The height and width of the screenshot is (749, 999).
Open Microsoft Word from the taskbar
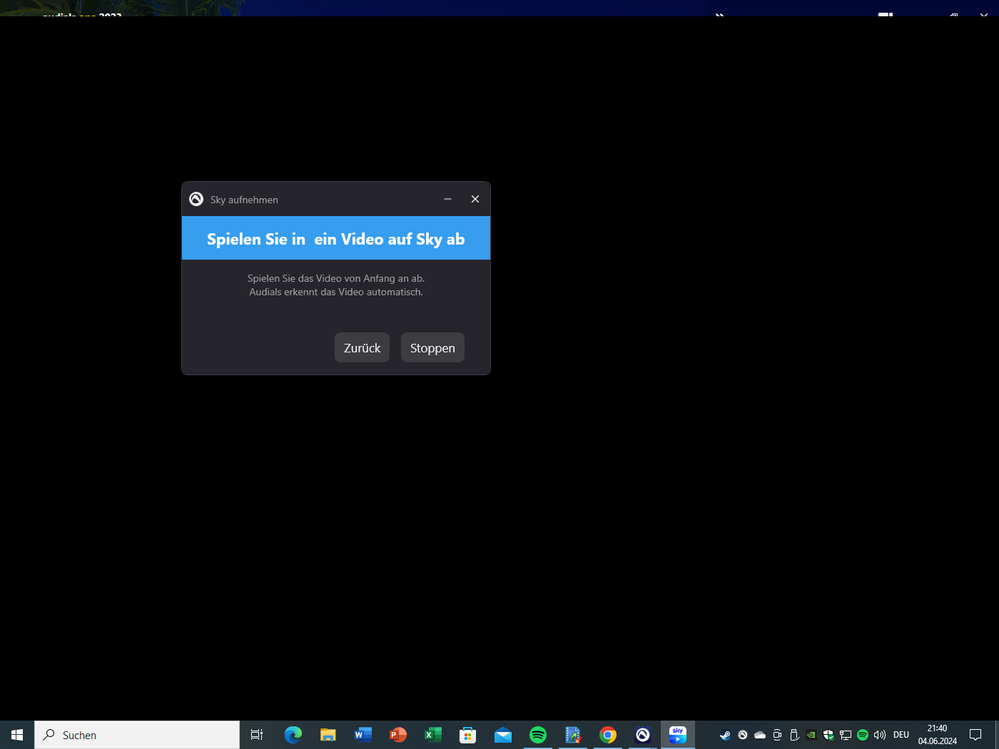click(363, 735)
